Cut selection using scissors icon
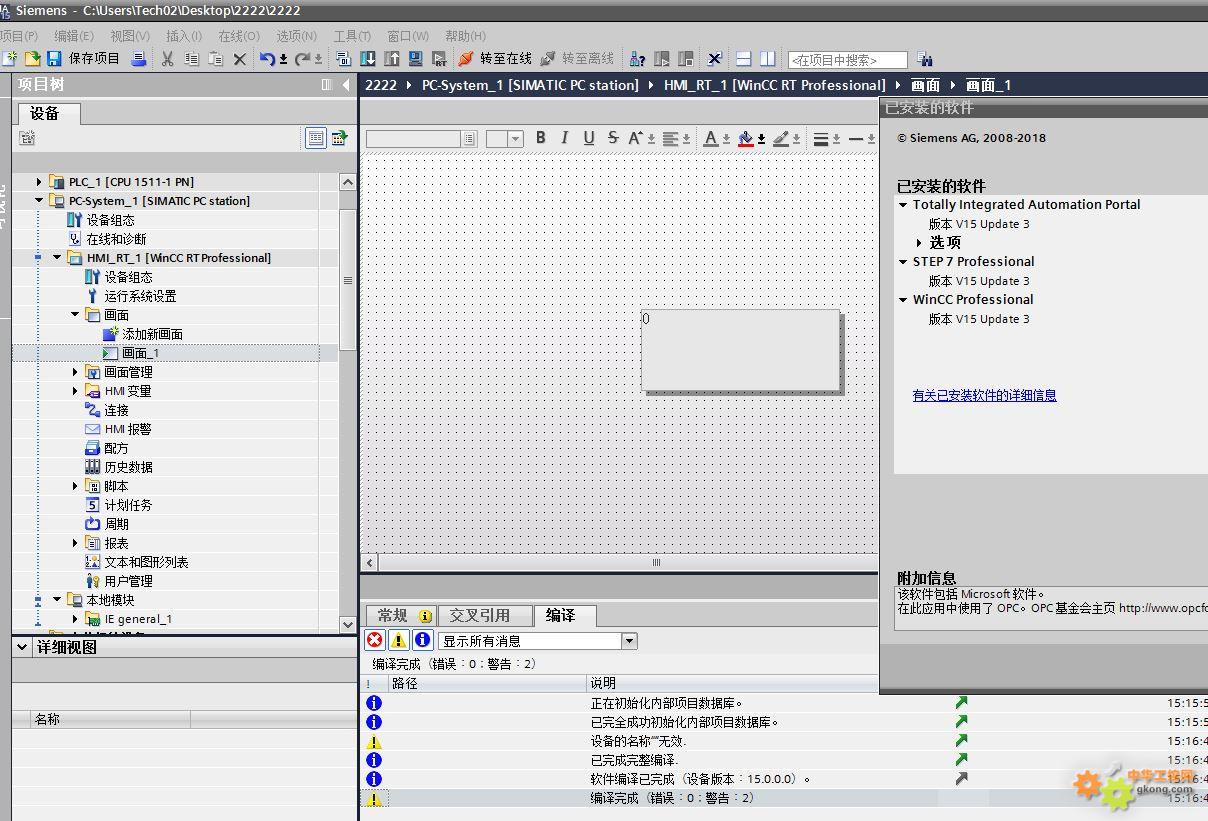1208x821 pixels. point(168,59)
